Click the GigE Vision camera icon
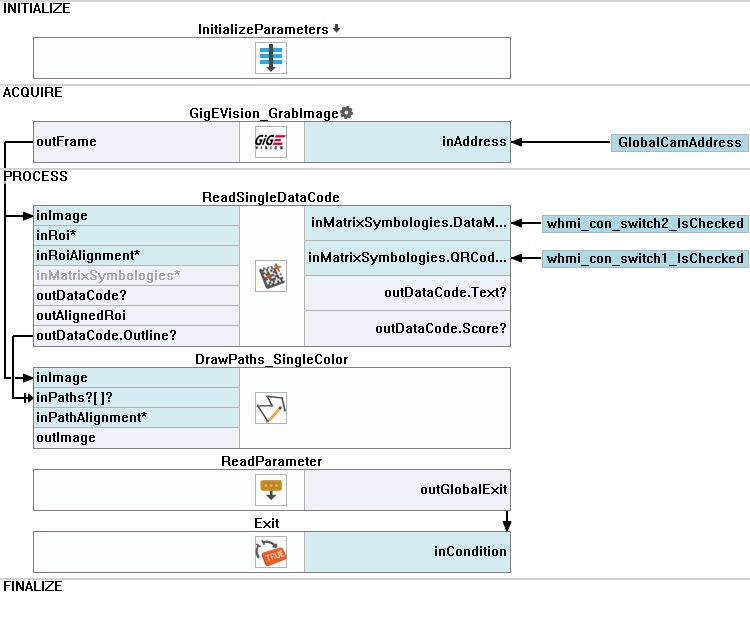 (271, 142)
